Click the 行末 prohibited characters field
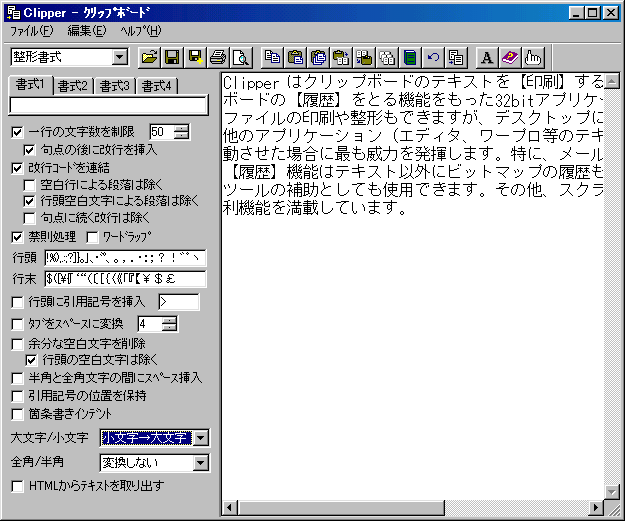The image size is (625, 521). coord(125,279)
